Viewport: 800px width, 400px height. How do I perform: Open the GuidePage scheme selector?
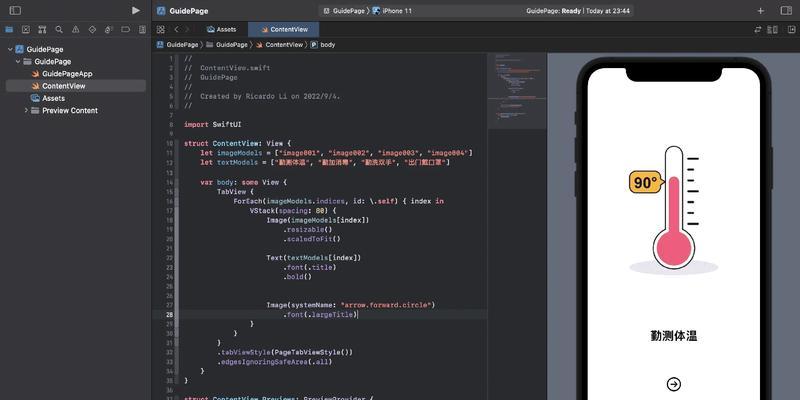pyautogui.click(x=344, y=11)
